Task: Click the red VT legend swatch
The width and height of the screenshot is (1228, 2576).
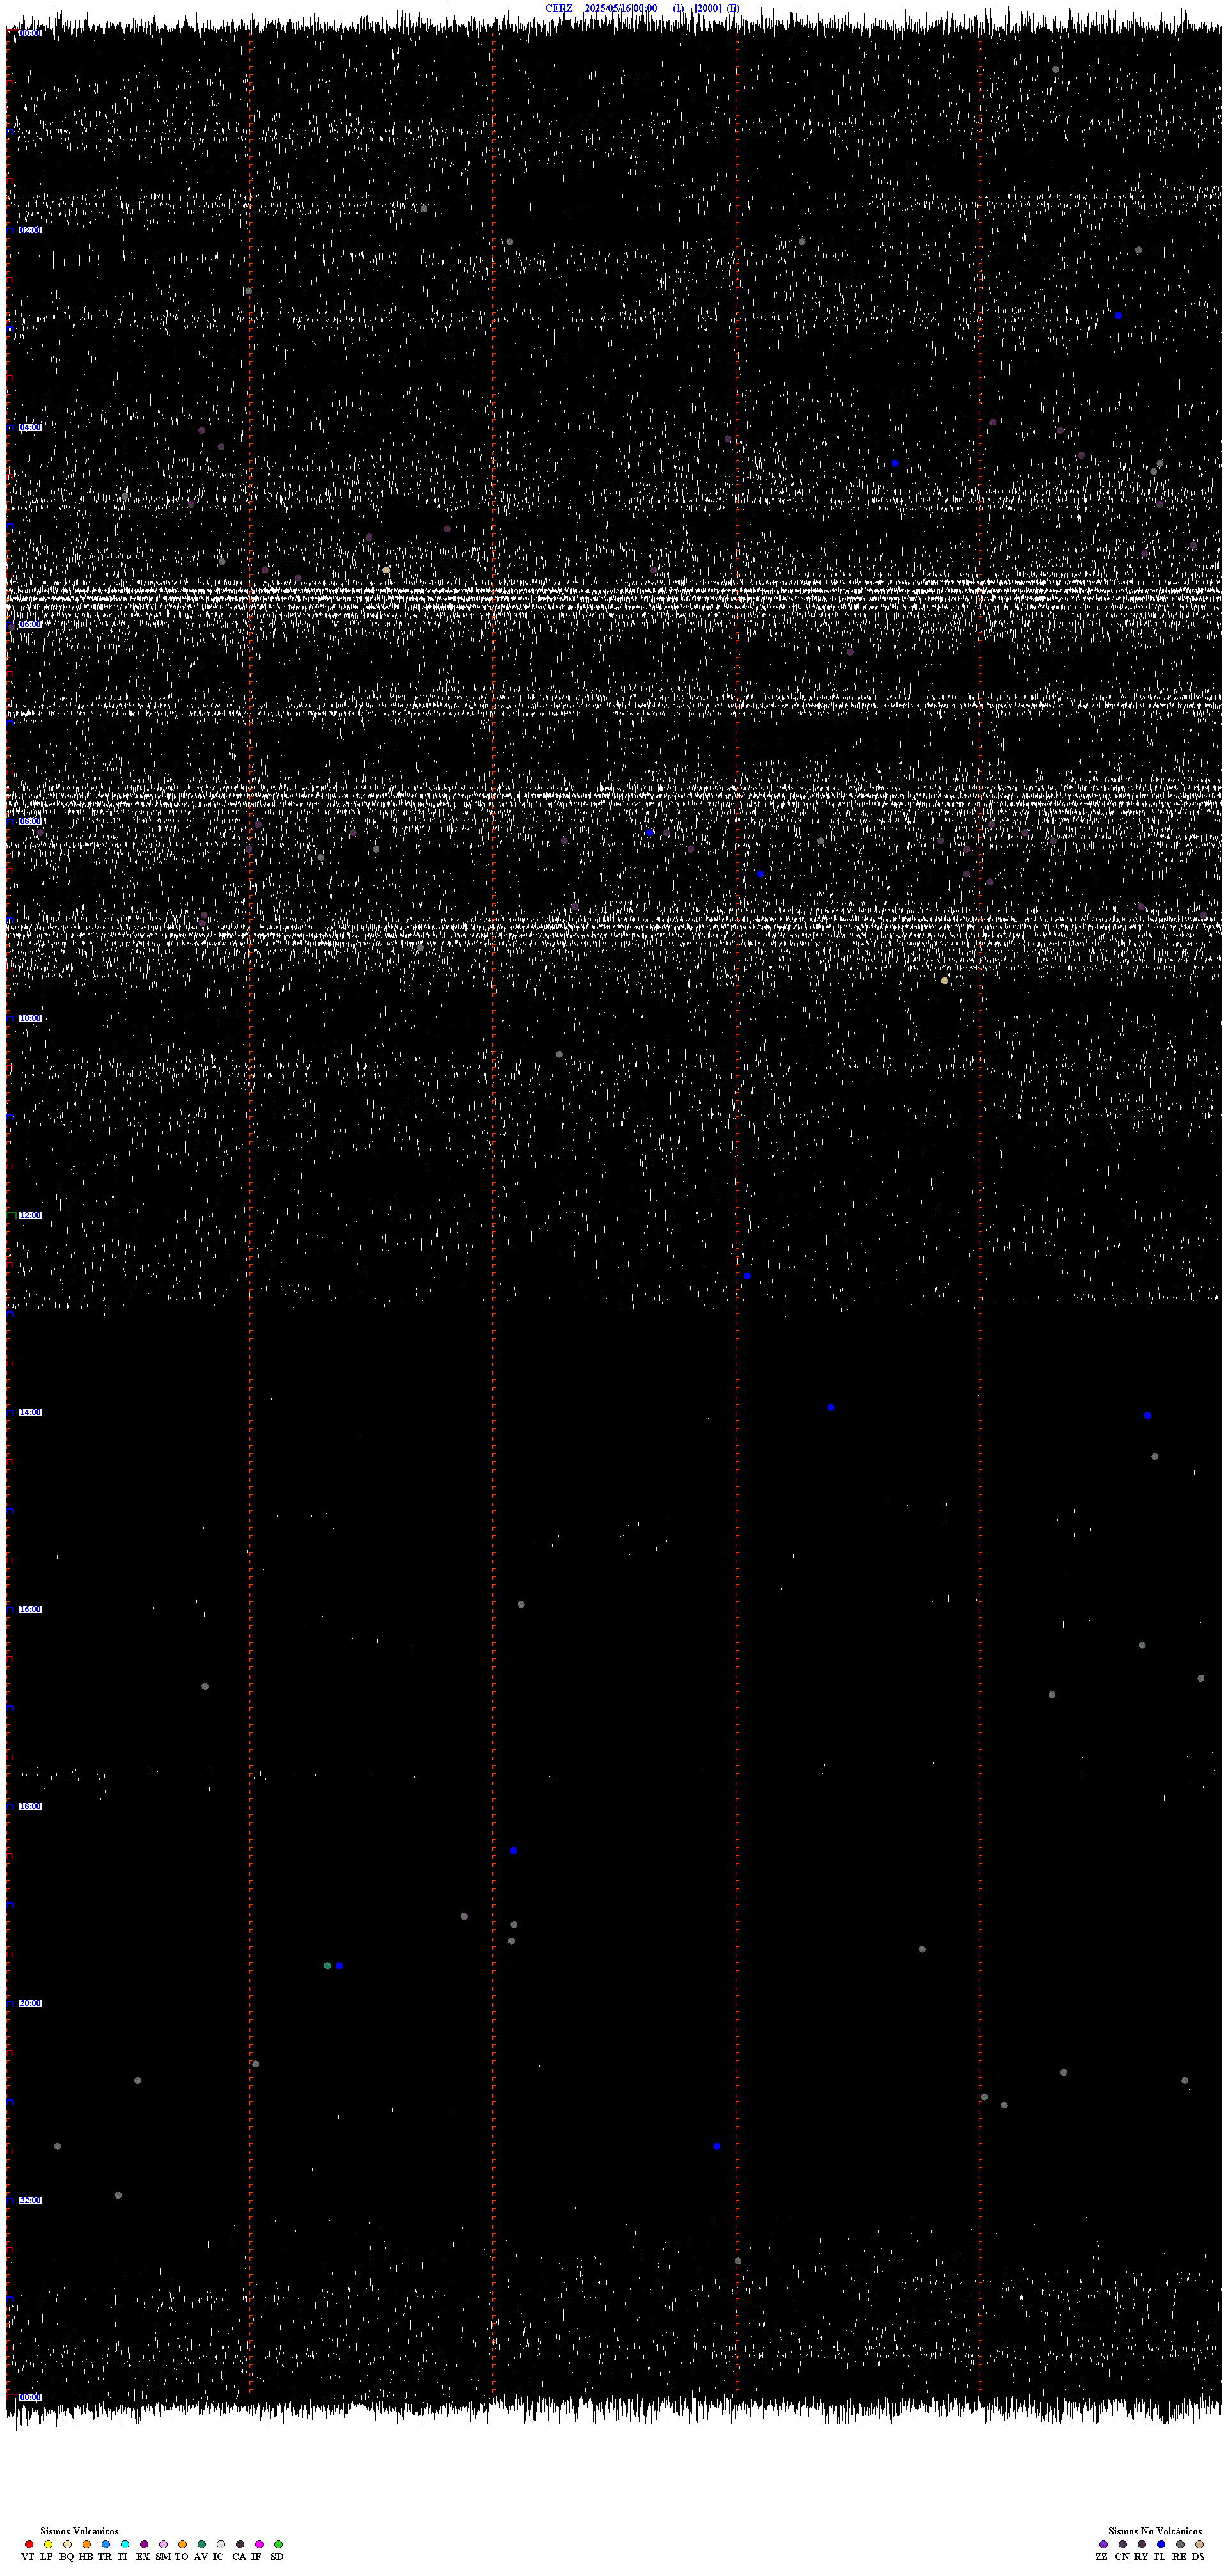Action: [x=29, y=2544]
